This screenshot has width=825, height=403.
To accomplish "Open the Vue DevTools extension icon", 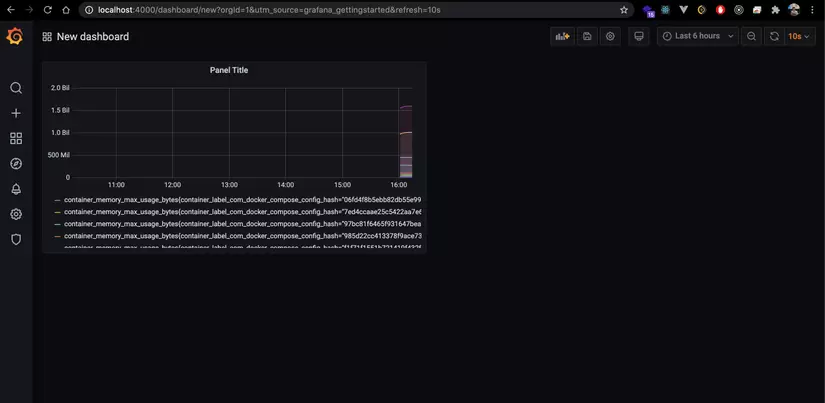I will [x=683, y=9].
